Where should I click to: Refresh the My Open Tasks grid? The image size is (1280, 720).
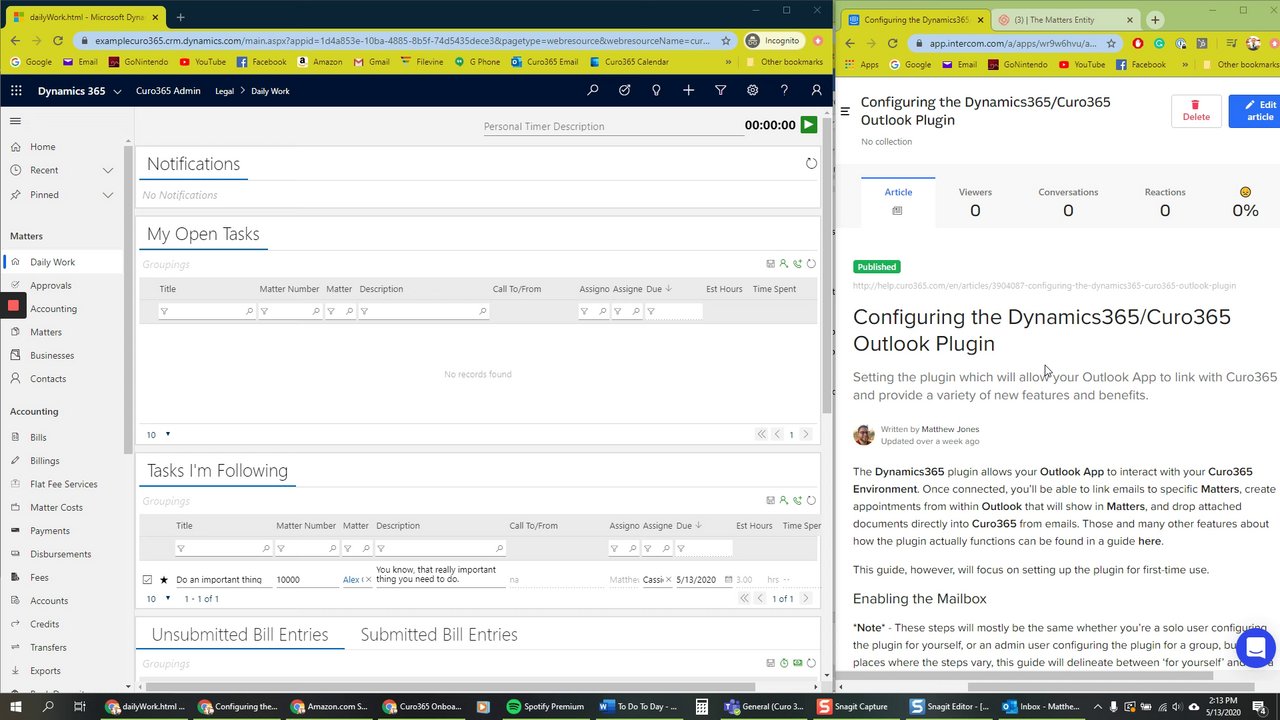811,264
